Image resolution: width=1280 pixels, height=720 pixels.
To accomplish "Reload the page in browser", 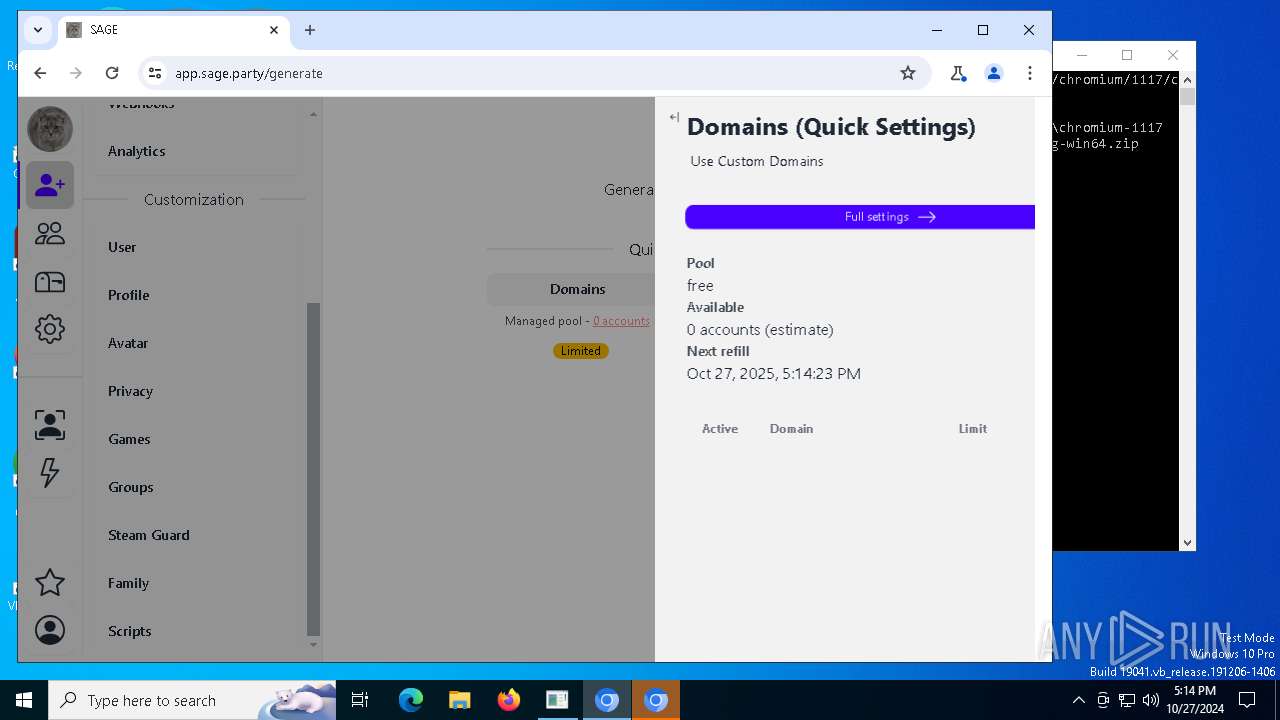I will point(112,73).
